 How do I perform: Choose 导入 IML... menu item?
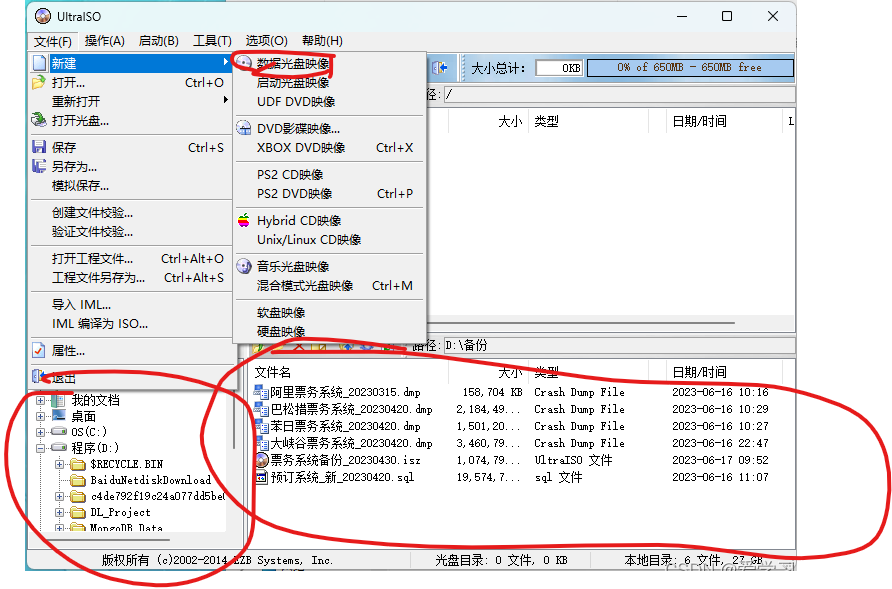point(131,304)
